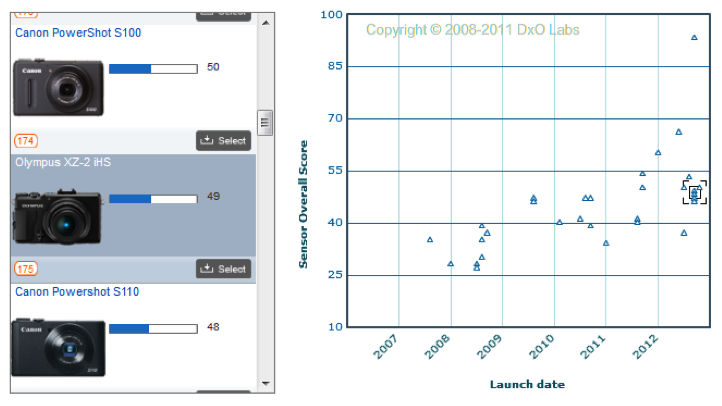Image resolution: width=722 pixels, height=406 pixels.
Task: Click the camera list scrollbar handle
Action: [x=265, y=123]
